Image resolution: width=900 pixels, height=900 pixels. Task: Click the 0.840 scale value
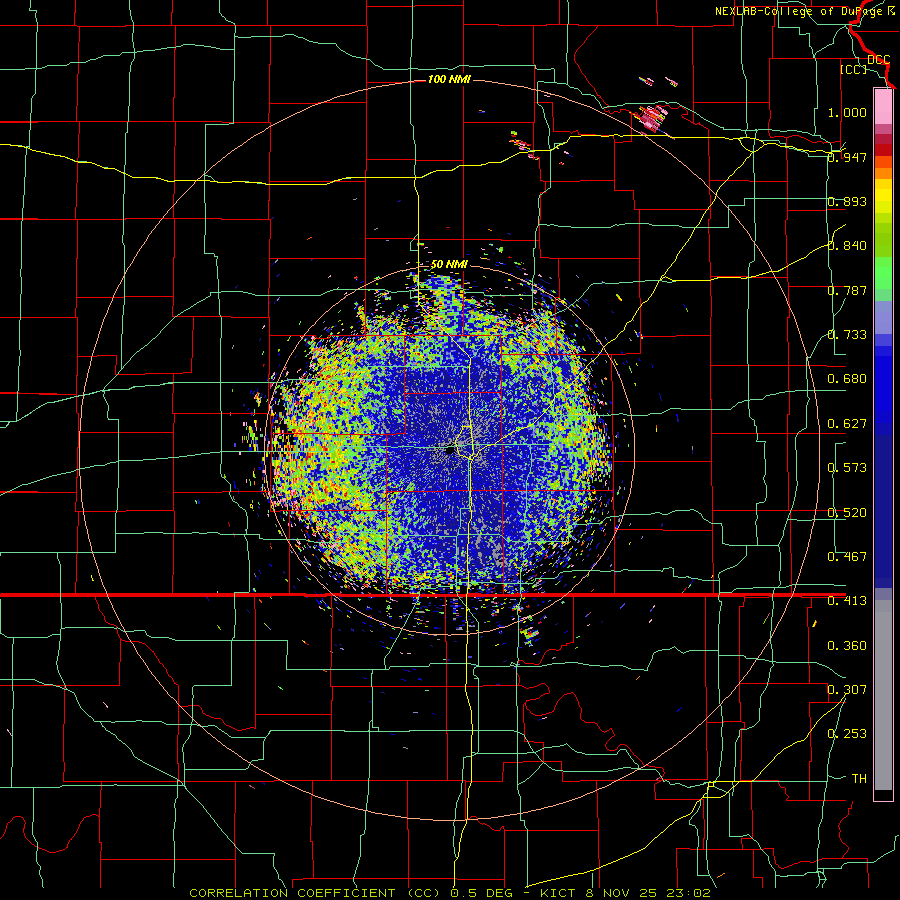point(847,246)
